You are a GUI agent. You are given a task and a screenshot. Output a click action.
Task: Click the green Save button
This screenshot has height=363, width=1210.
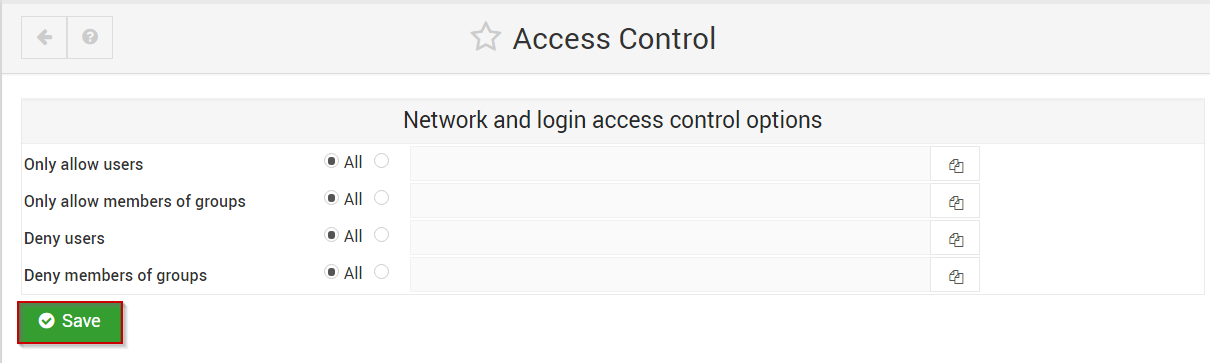tap(70, 321)
